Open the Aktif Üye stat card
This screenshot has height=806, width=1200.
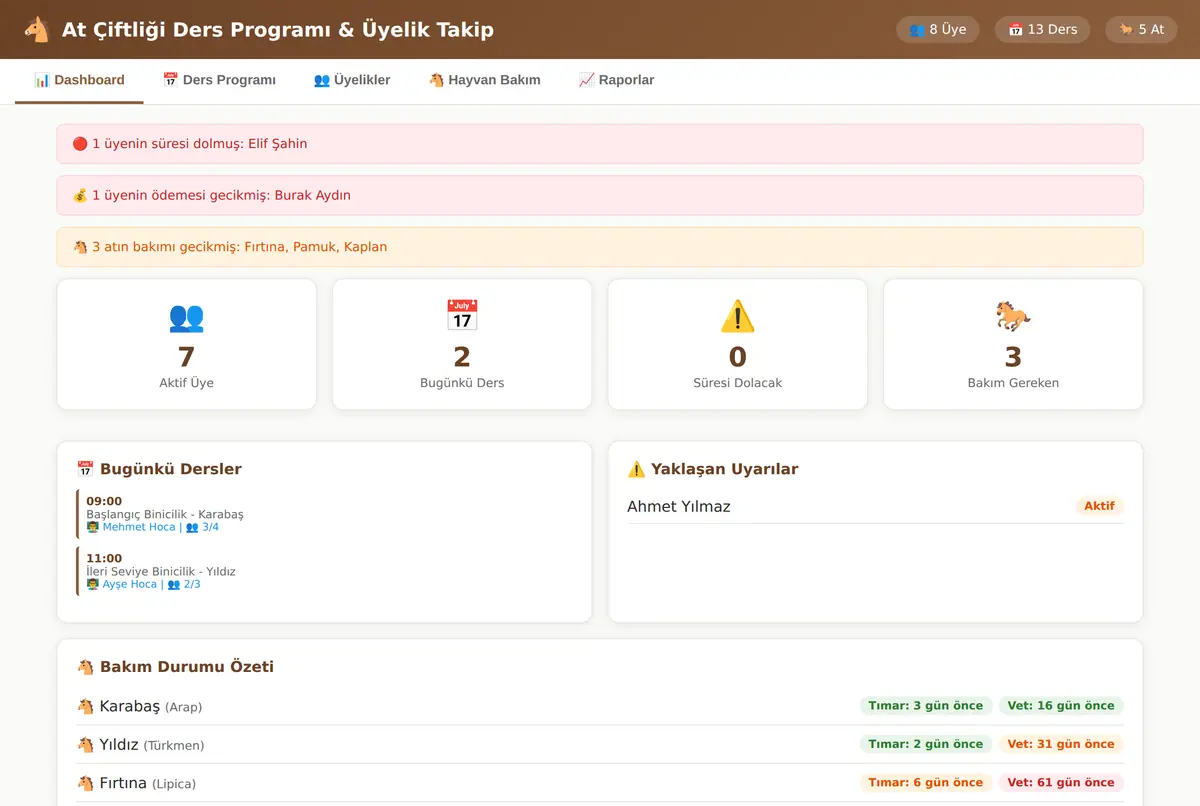pos(187,344)
